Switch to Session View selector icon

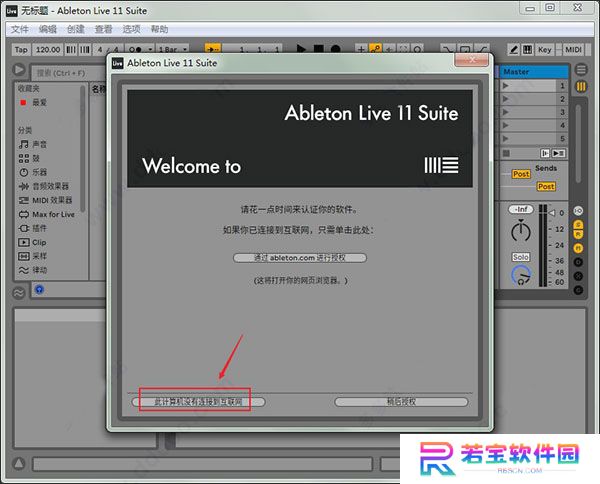pos(581,86)
